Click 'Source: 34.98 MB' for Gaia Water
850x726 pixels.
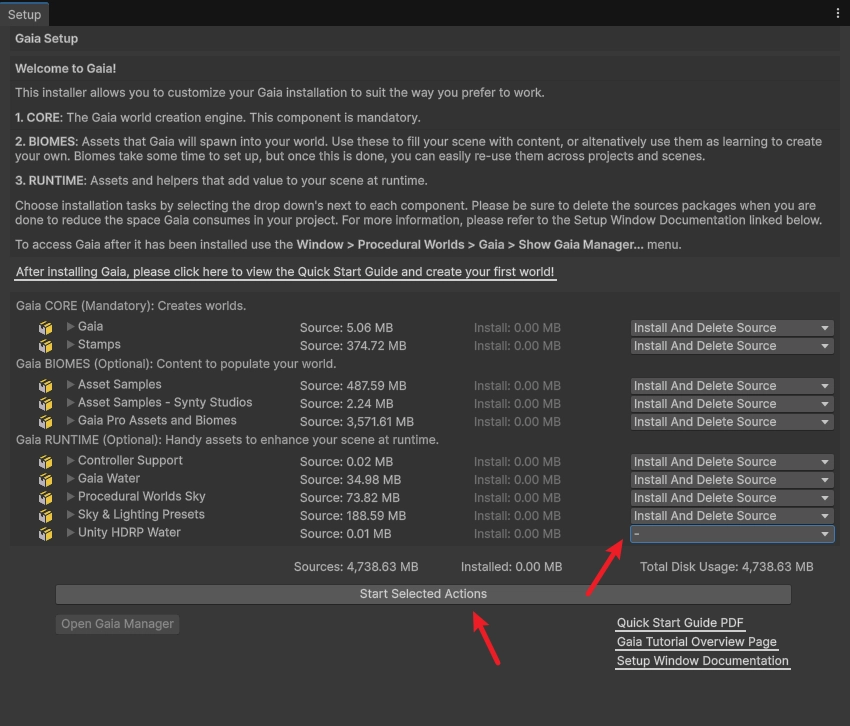(x=350, y=479)
